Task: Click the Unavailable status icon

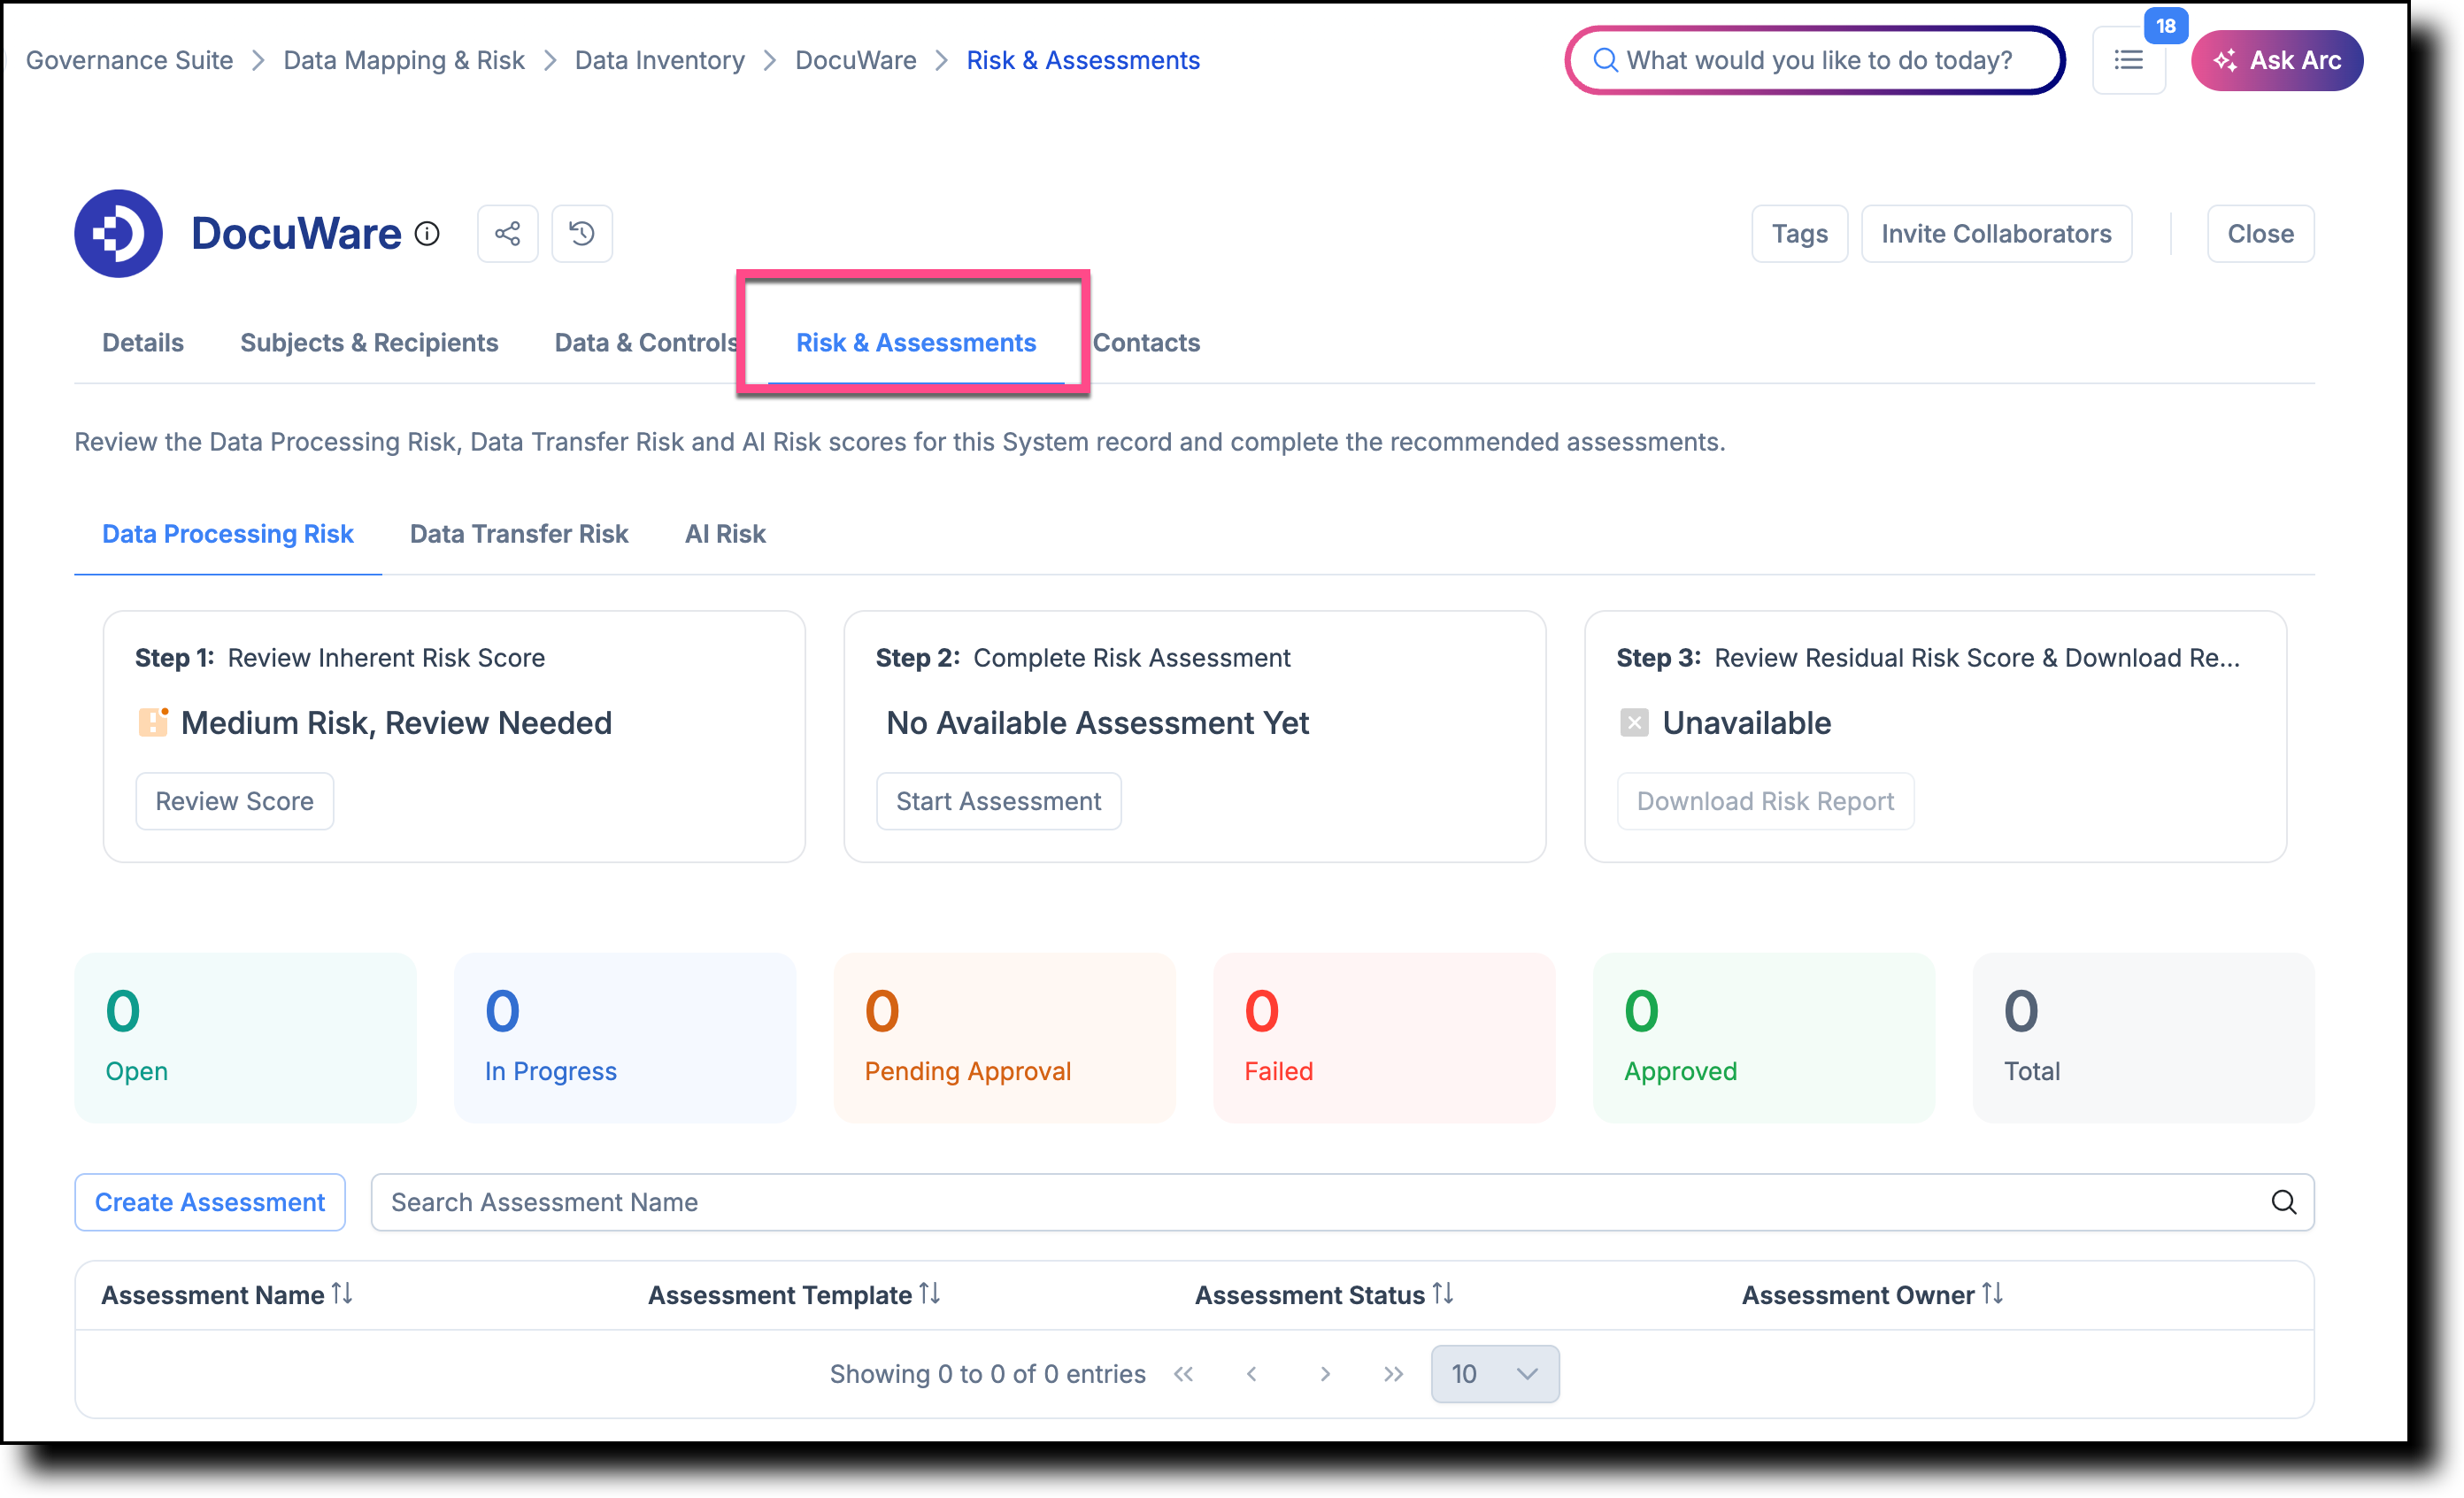Action: tap(1634, 722)
